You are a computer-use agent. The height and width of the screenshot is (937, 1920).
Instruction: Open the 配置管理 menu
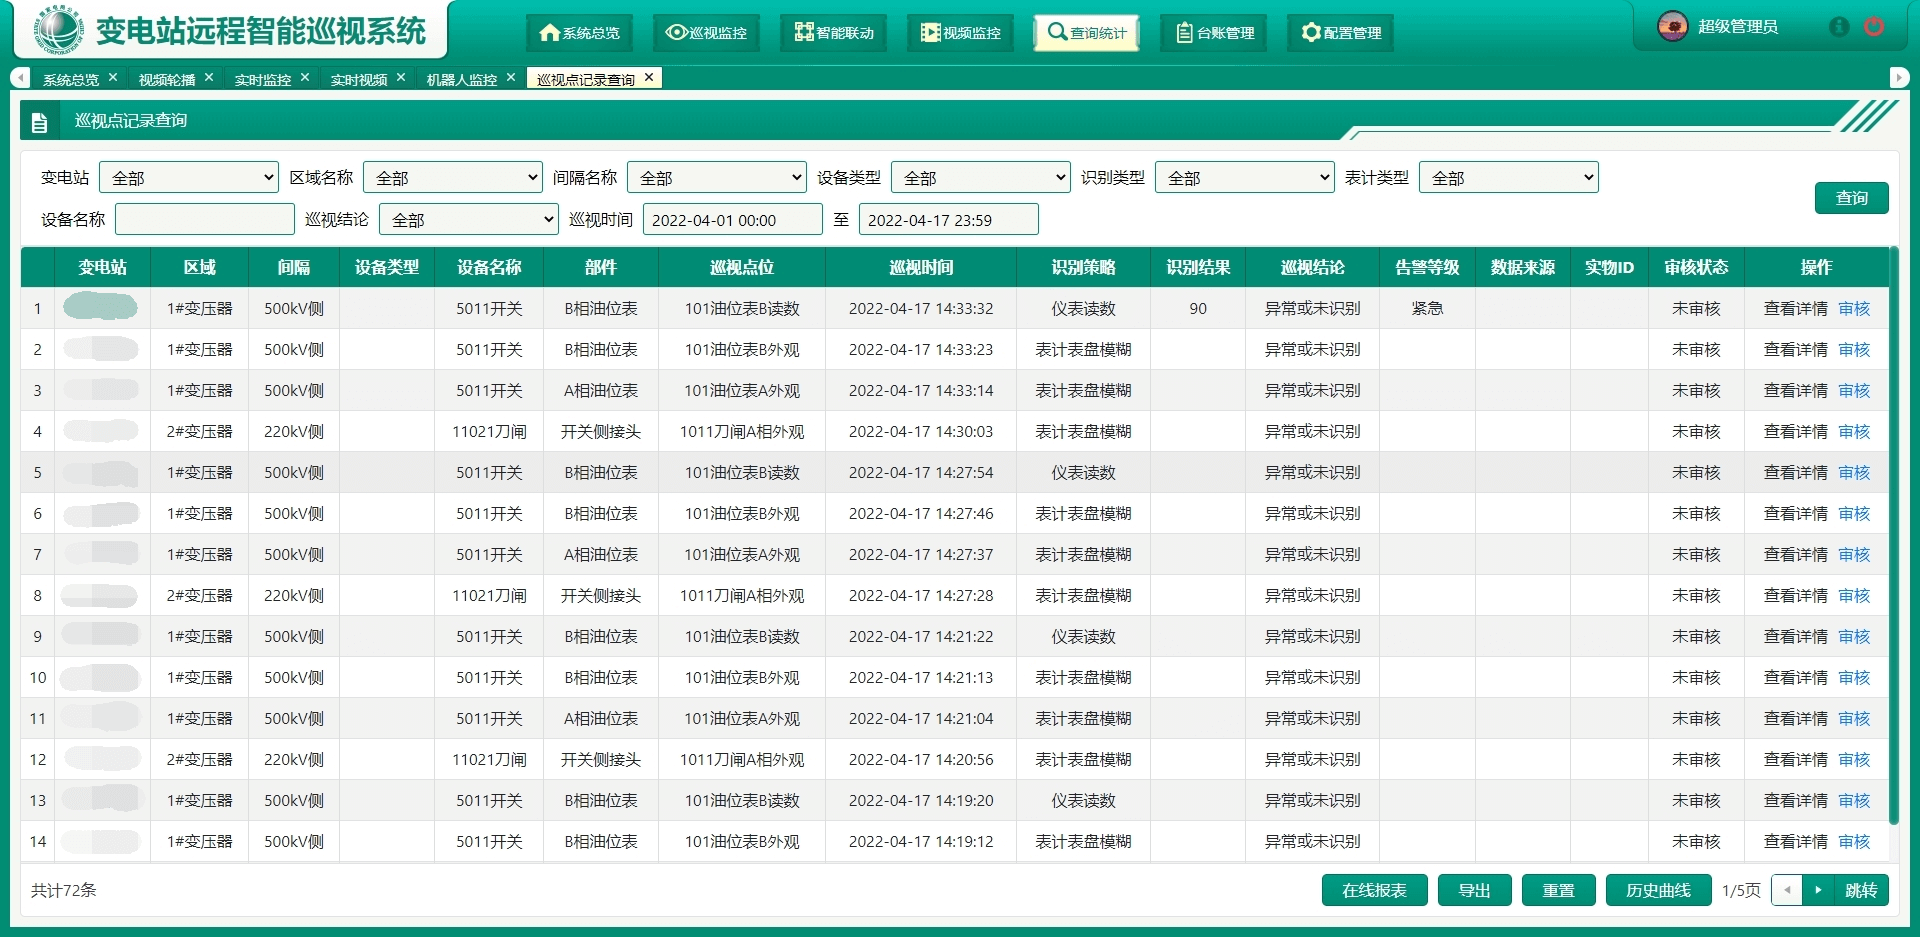(x=1341, y=33)
